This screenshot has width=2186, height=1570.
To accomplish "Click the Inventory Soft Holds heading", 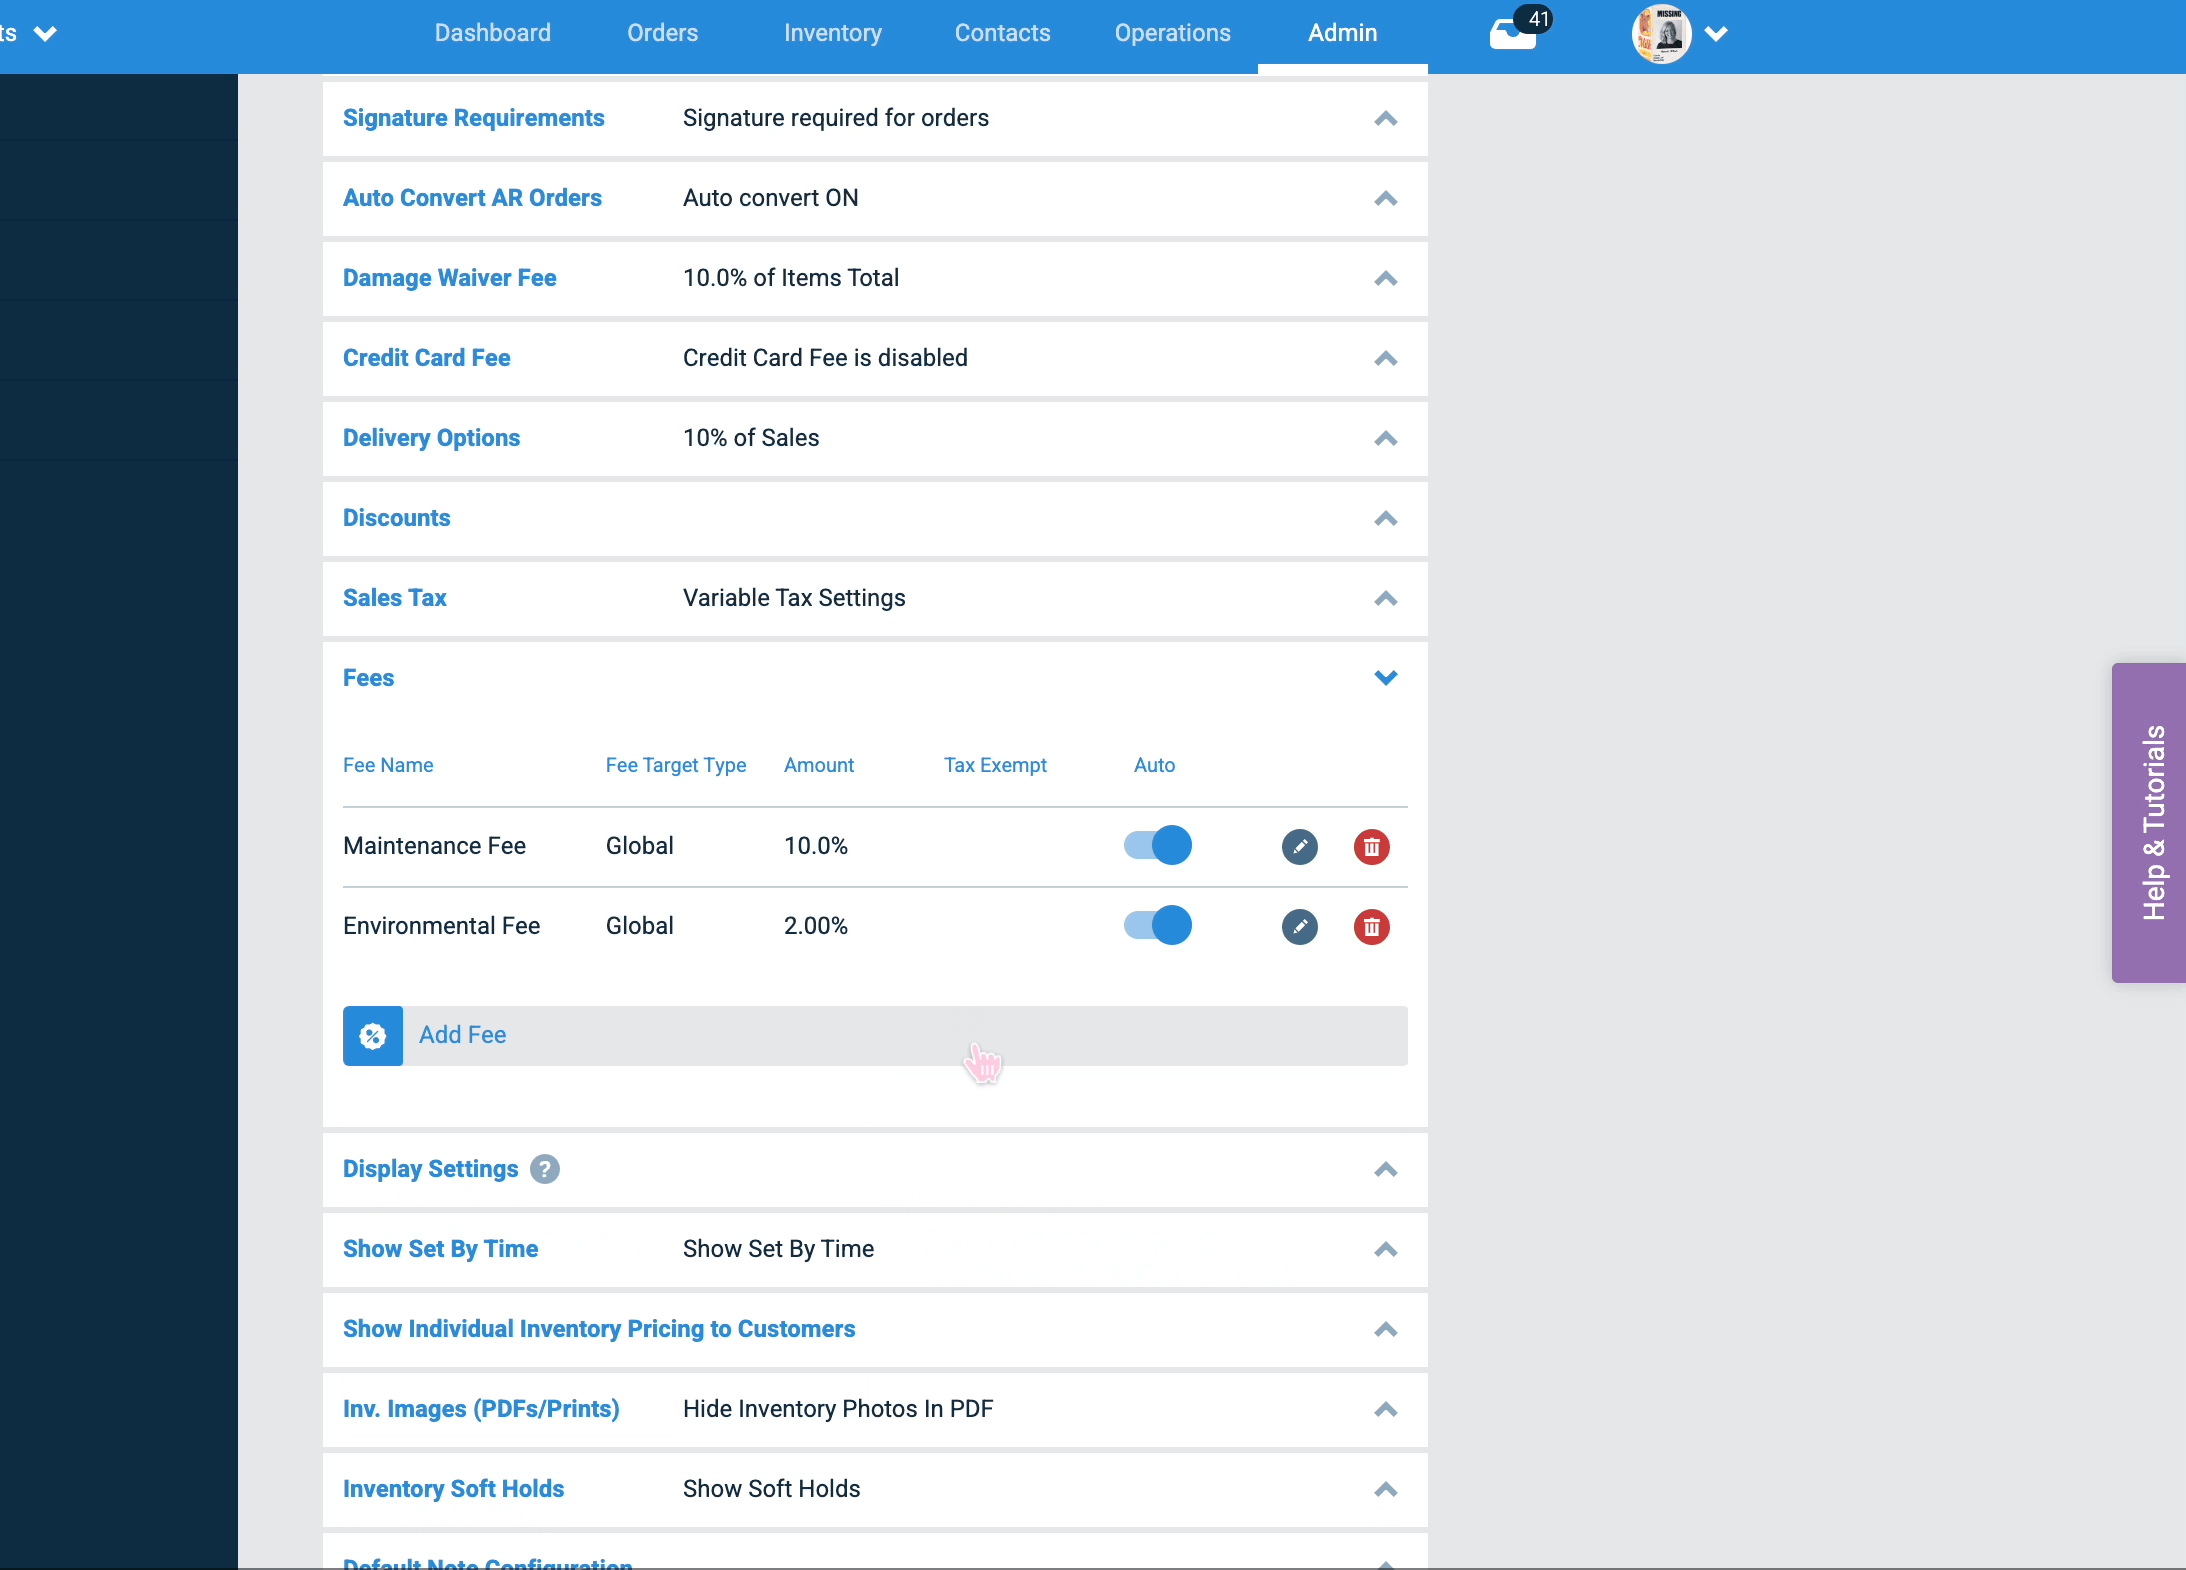I will [x=454, y=1489].
